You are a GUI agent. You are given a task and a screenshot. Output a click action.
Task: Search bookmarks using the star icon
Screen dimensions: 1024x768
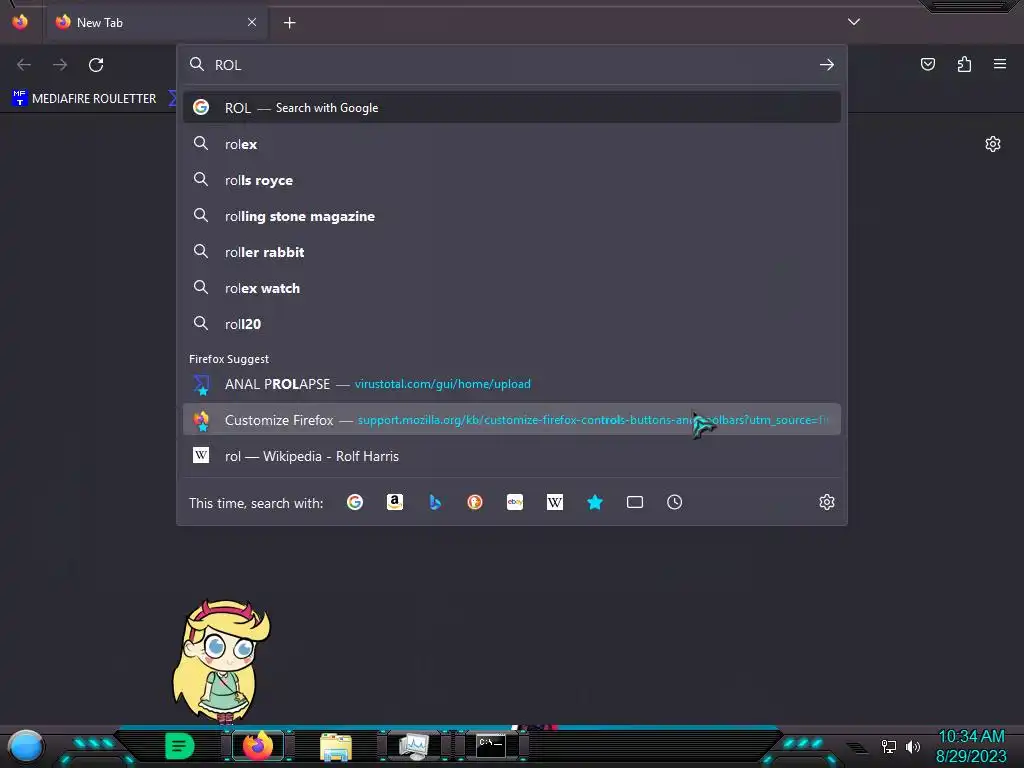click(595, 502)
